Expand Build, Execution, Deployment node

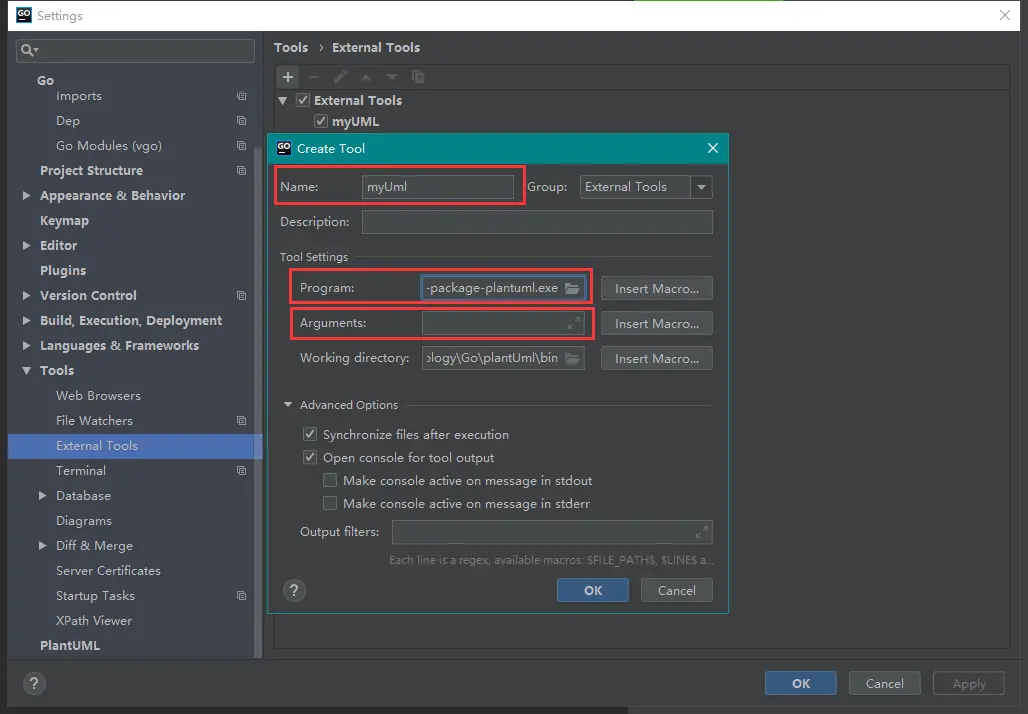(26, 321)
